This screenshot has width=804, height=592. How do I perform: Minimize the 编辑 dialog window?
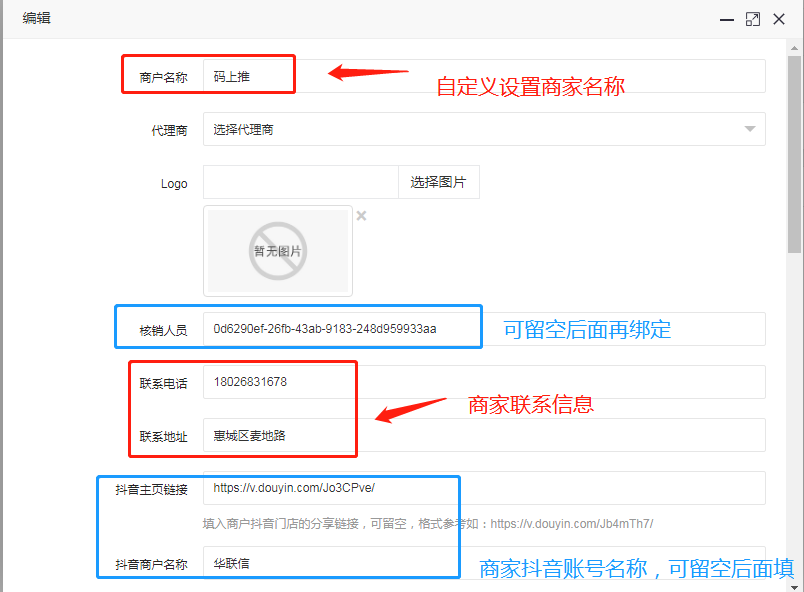coord(727,20)
